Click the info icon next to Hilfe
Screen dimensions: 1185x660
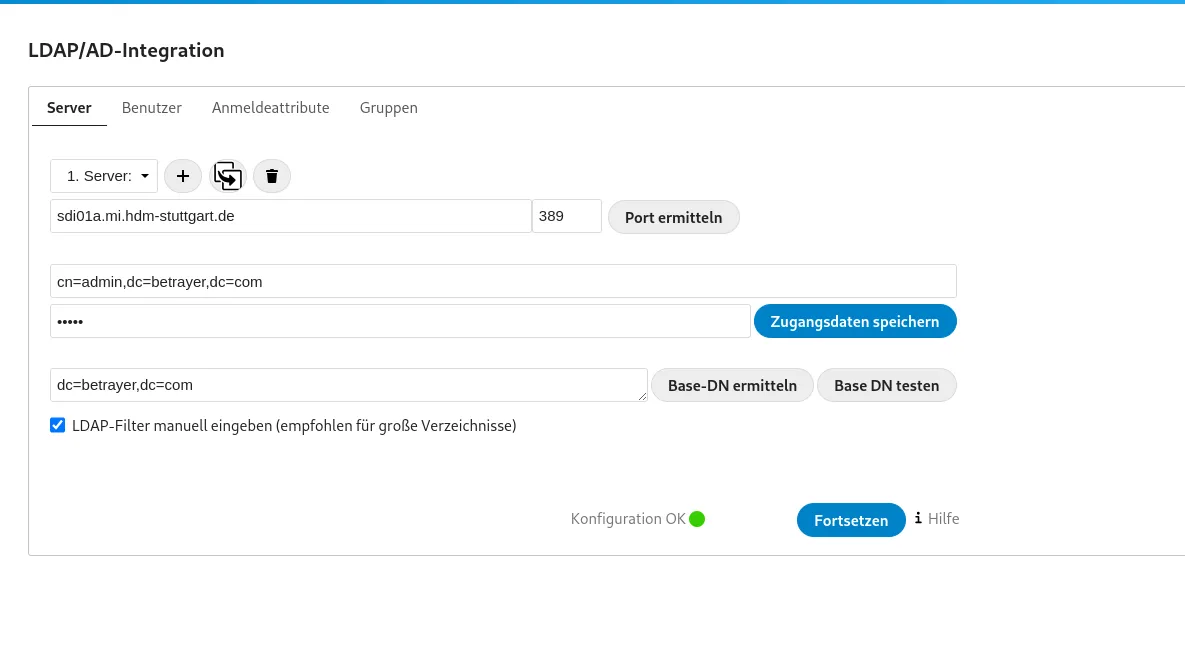click(x=917, y=519)
